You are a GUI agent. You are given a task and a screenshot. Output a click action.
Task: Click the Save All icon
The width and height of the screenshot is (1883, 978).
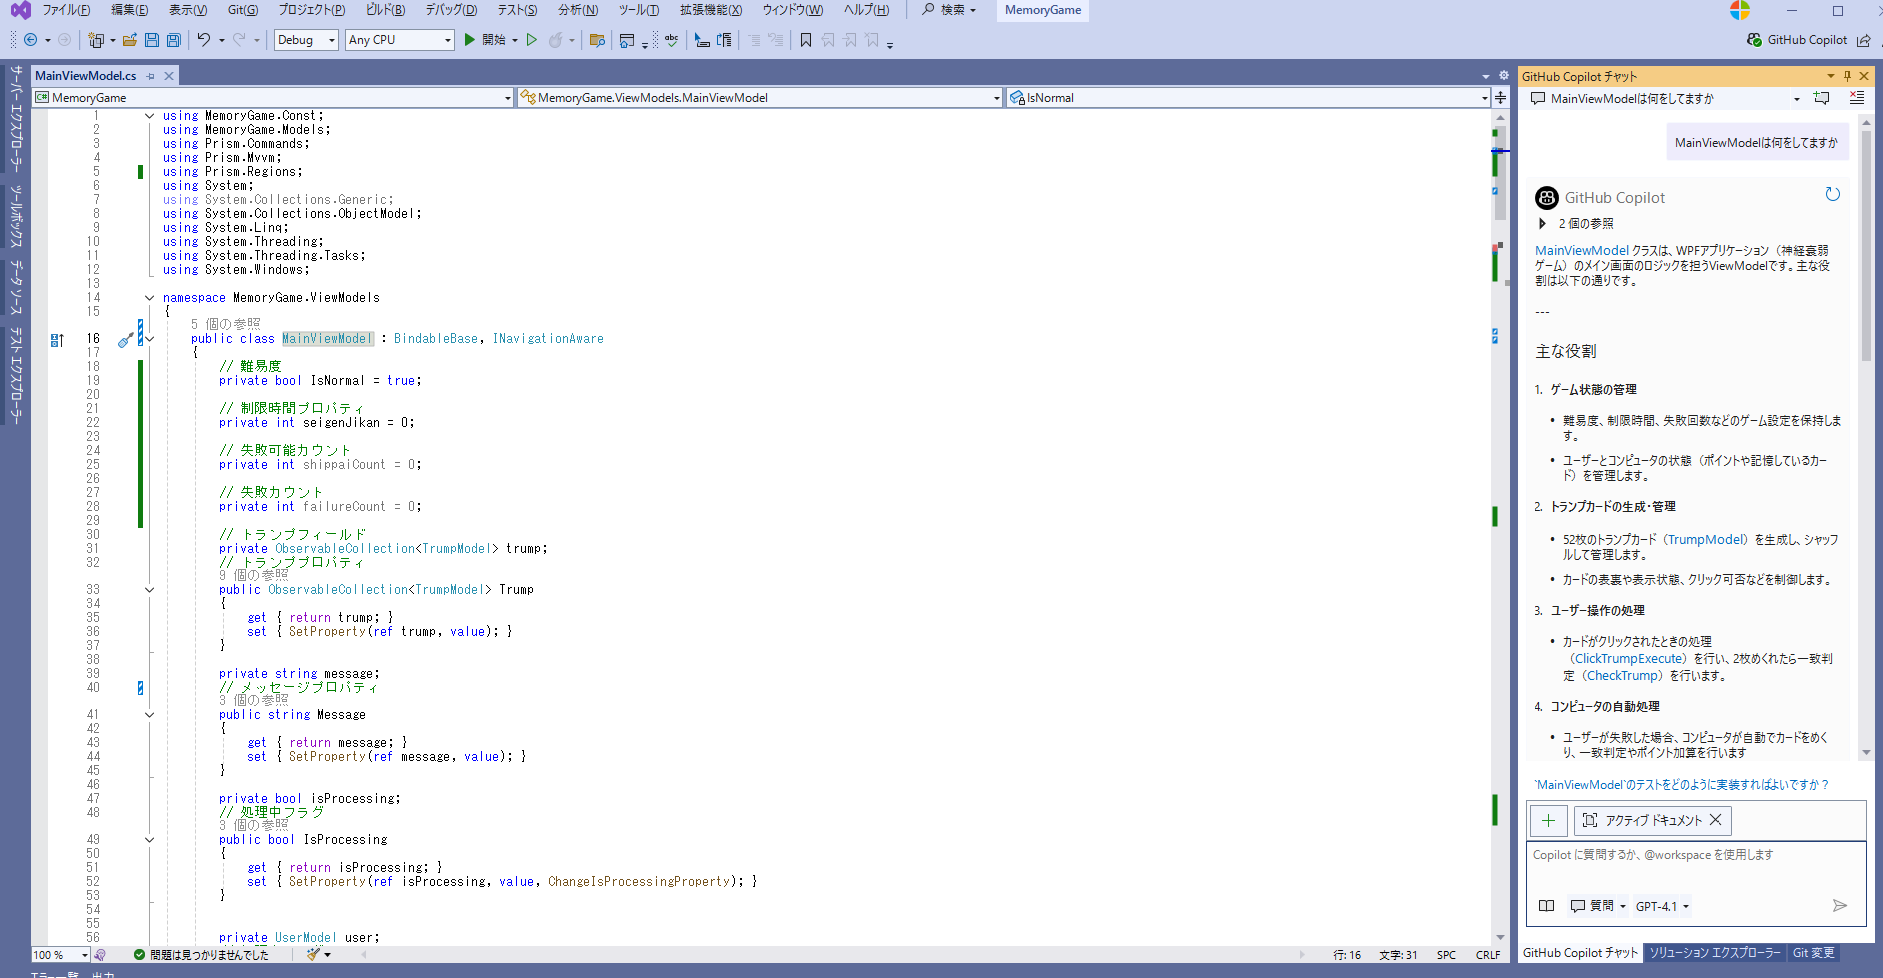(174, 40)
